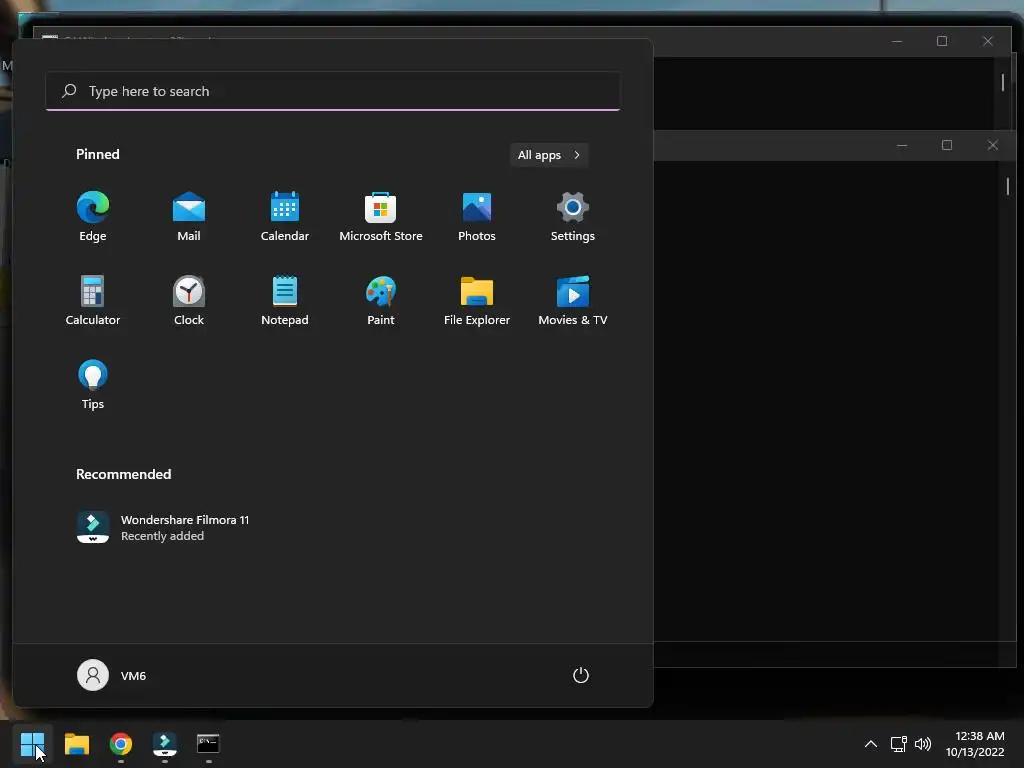Switch to Command Prompt on the taskbar

tap(208, 744)
